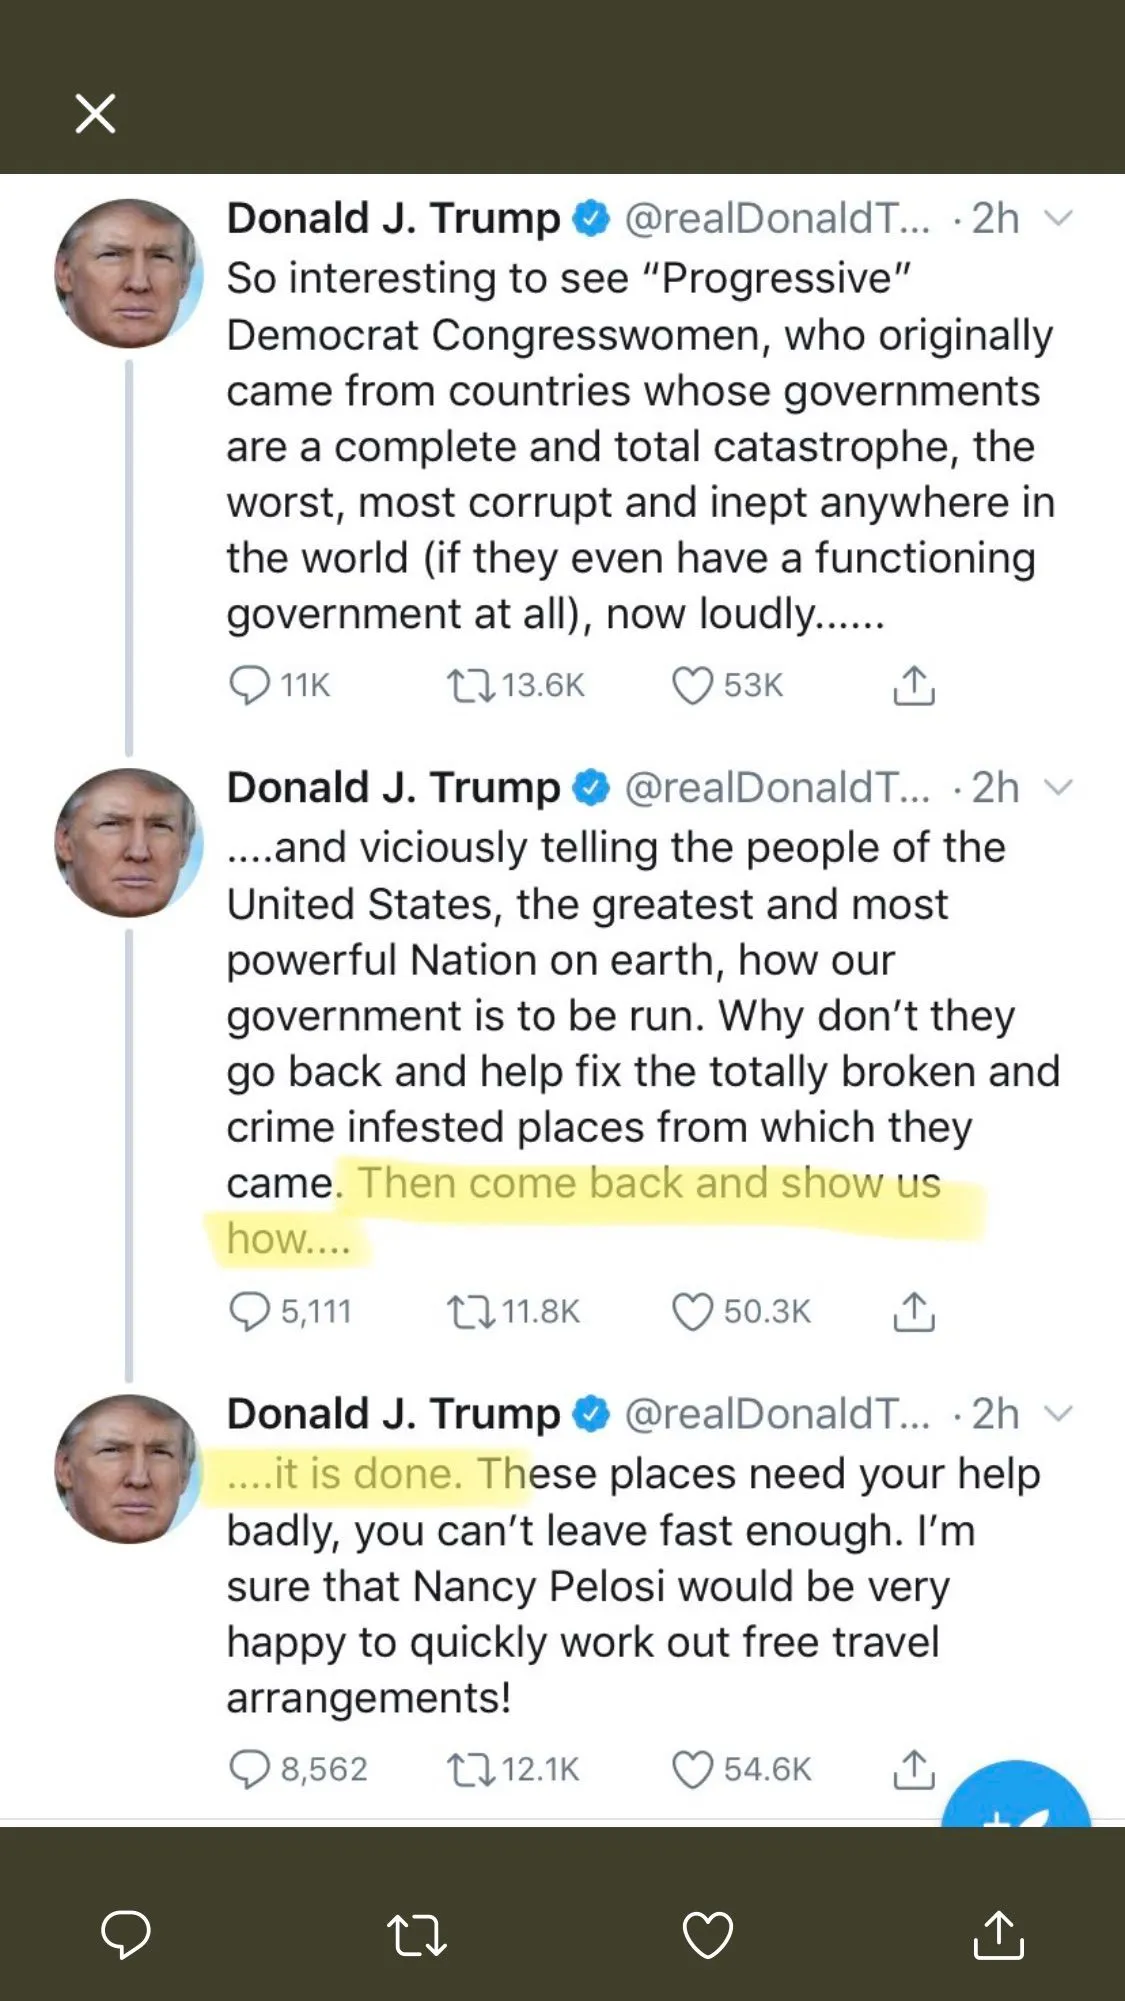Share the second tweet via share icon

pyautogui.click(x=913, y=1312)
